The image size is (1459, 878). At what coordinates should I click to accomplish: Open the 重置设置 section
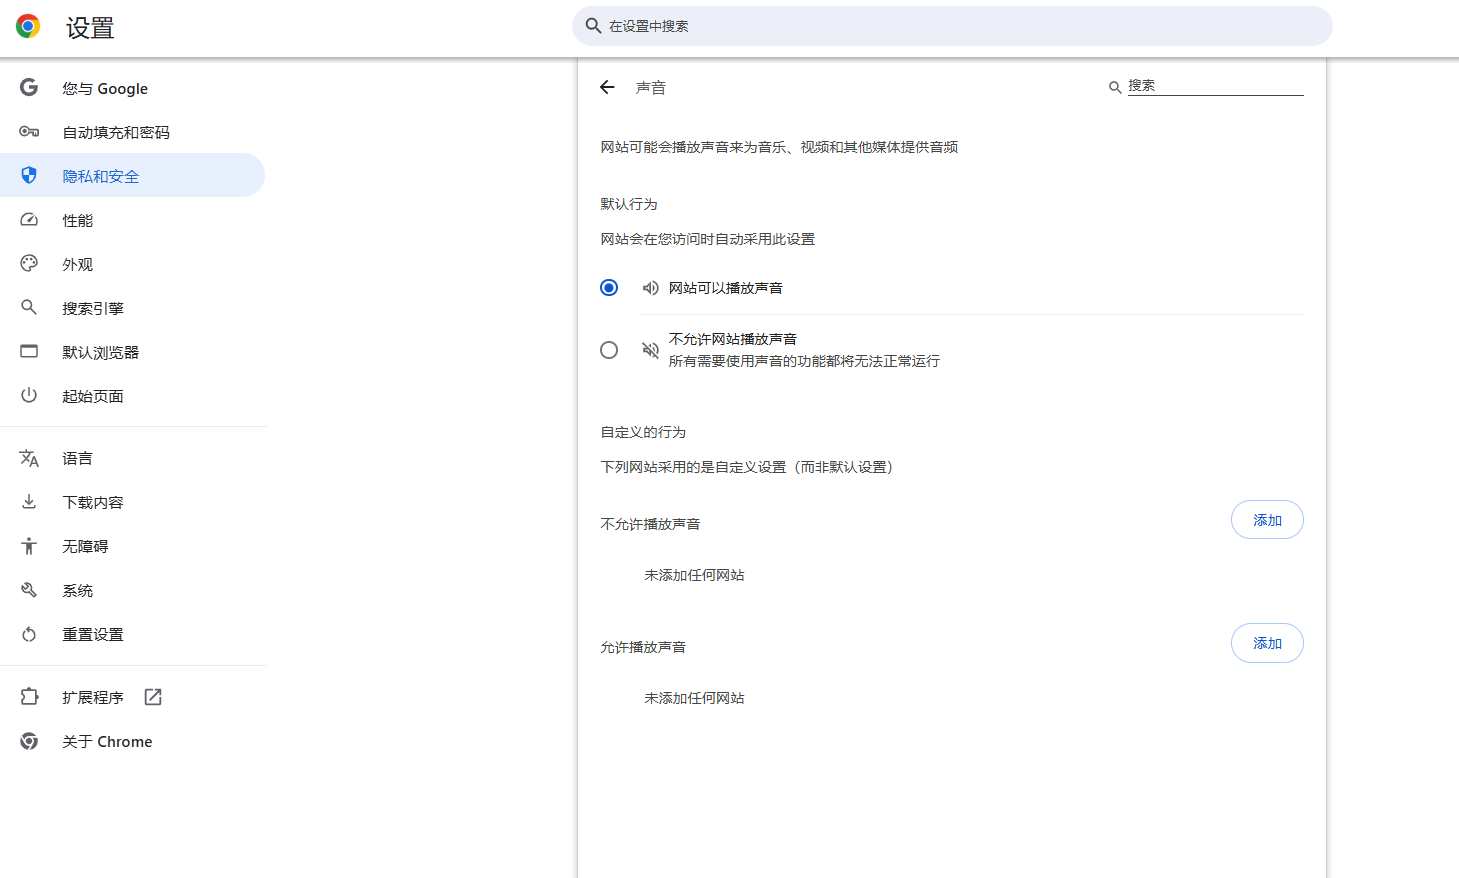93,634
